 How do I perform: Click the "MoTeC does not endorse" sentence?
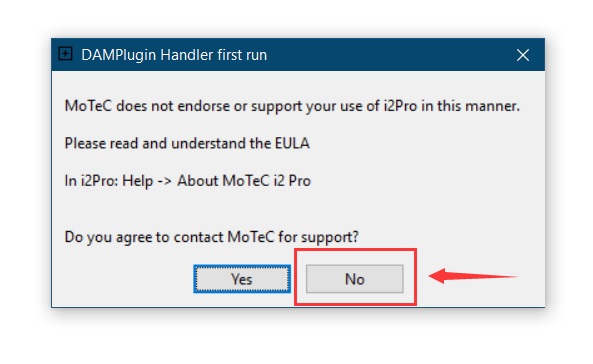click(292, 106)
